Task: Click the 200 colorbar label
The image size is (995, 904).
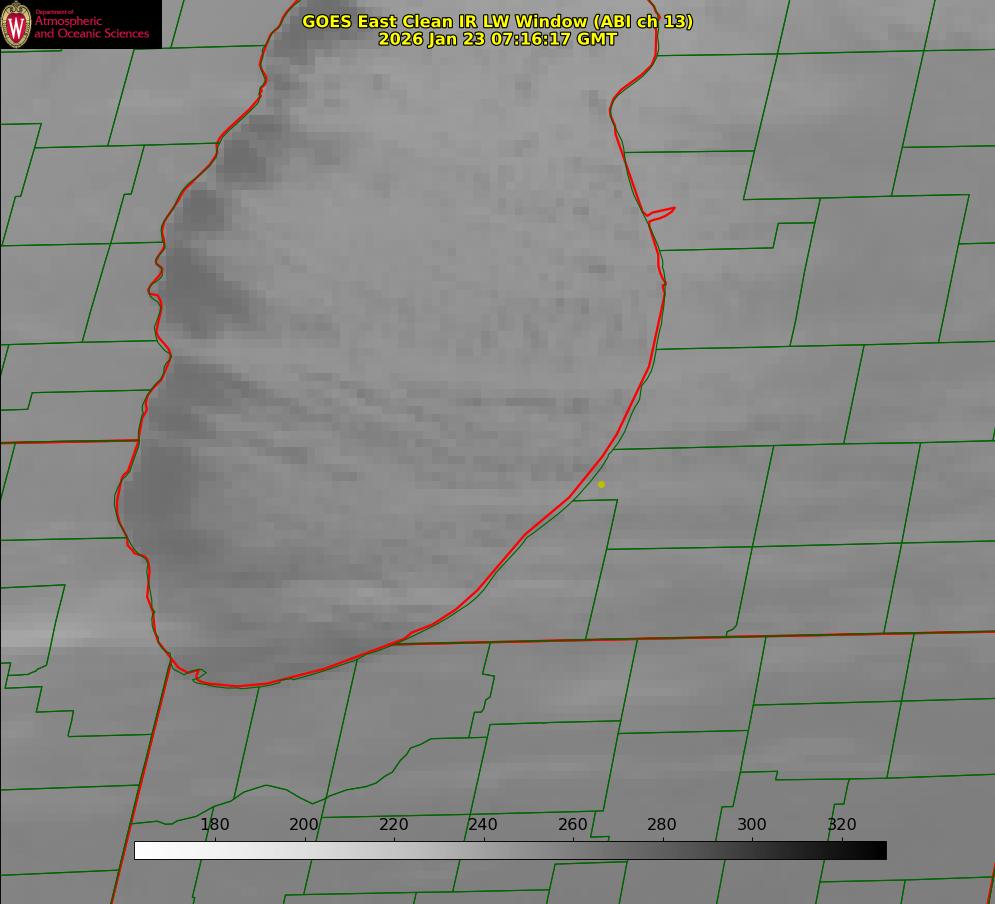Action: (304, 824)
